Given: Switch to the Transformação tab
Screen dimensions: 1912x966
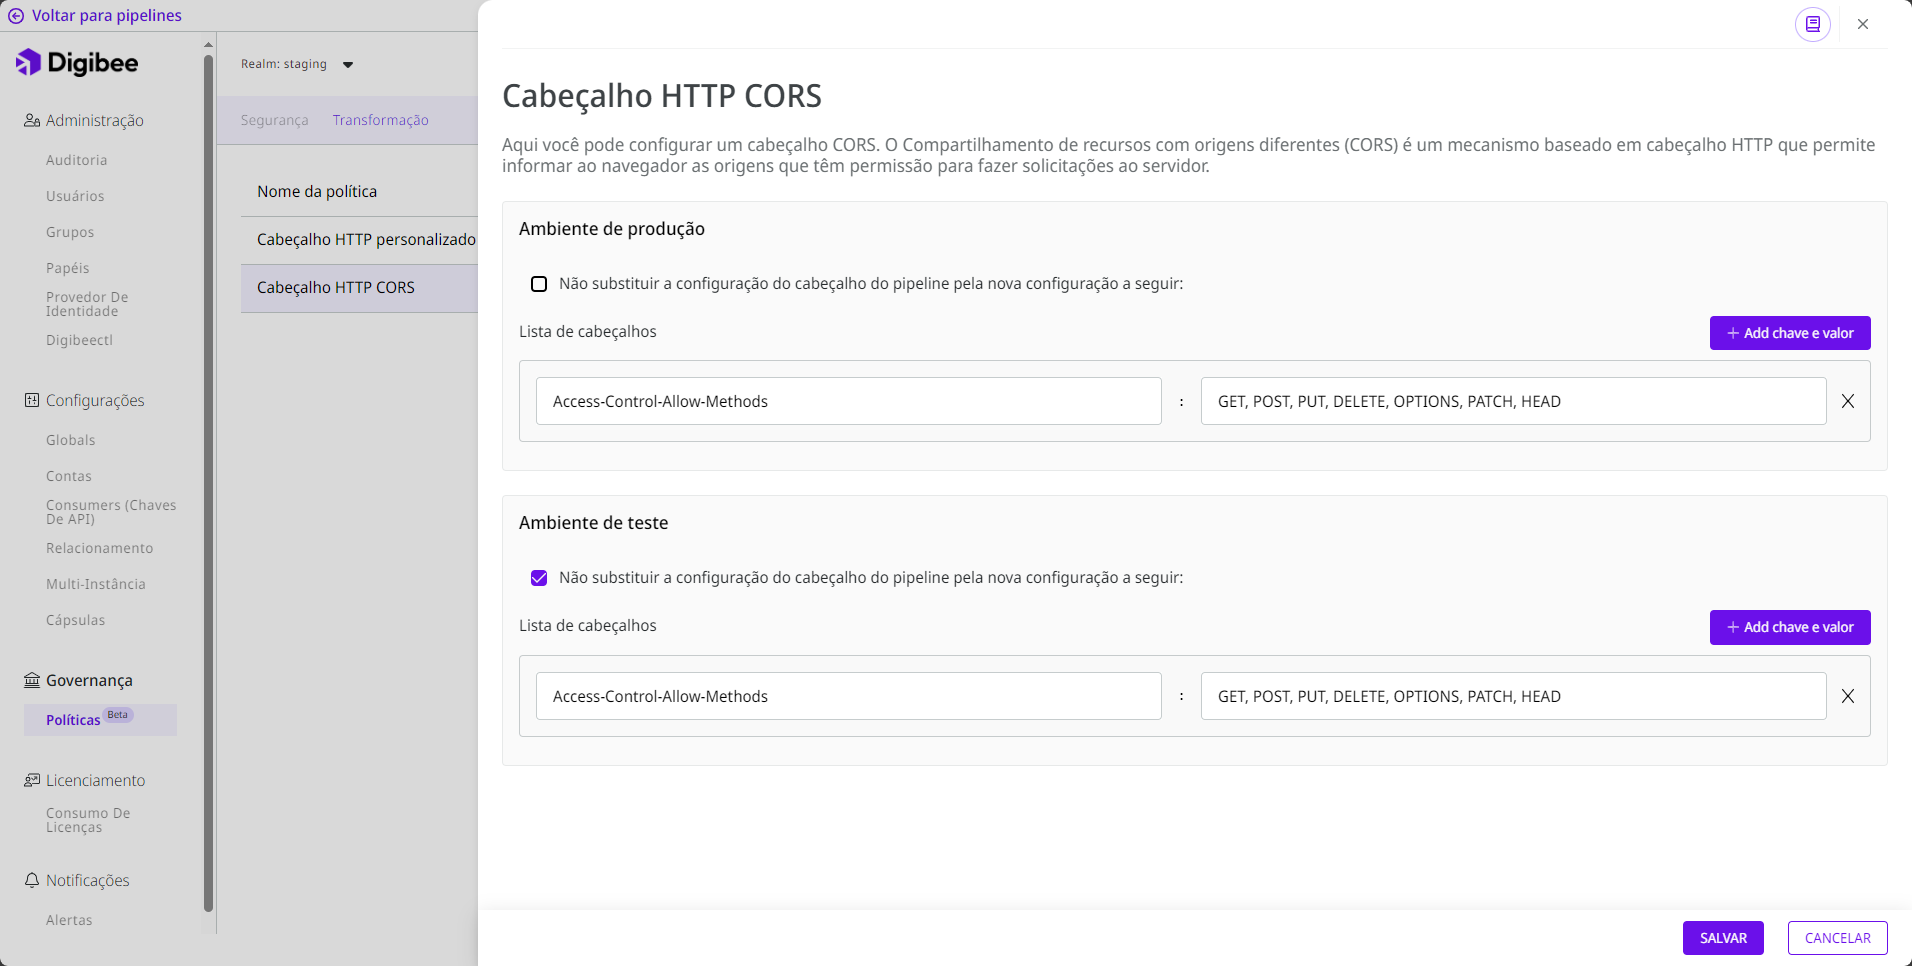Looking at the screenshot, I should 380,120.
